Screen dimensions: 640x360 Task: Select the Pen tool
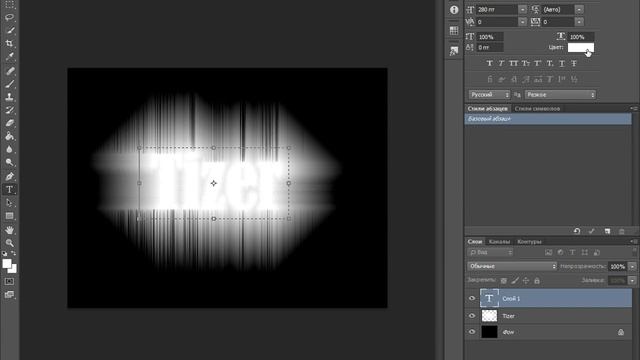tap(9, 176)
